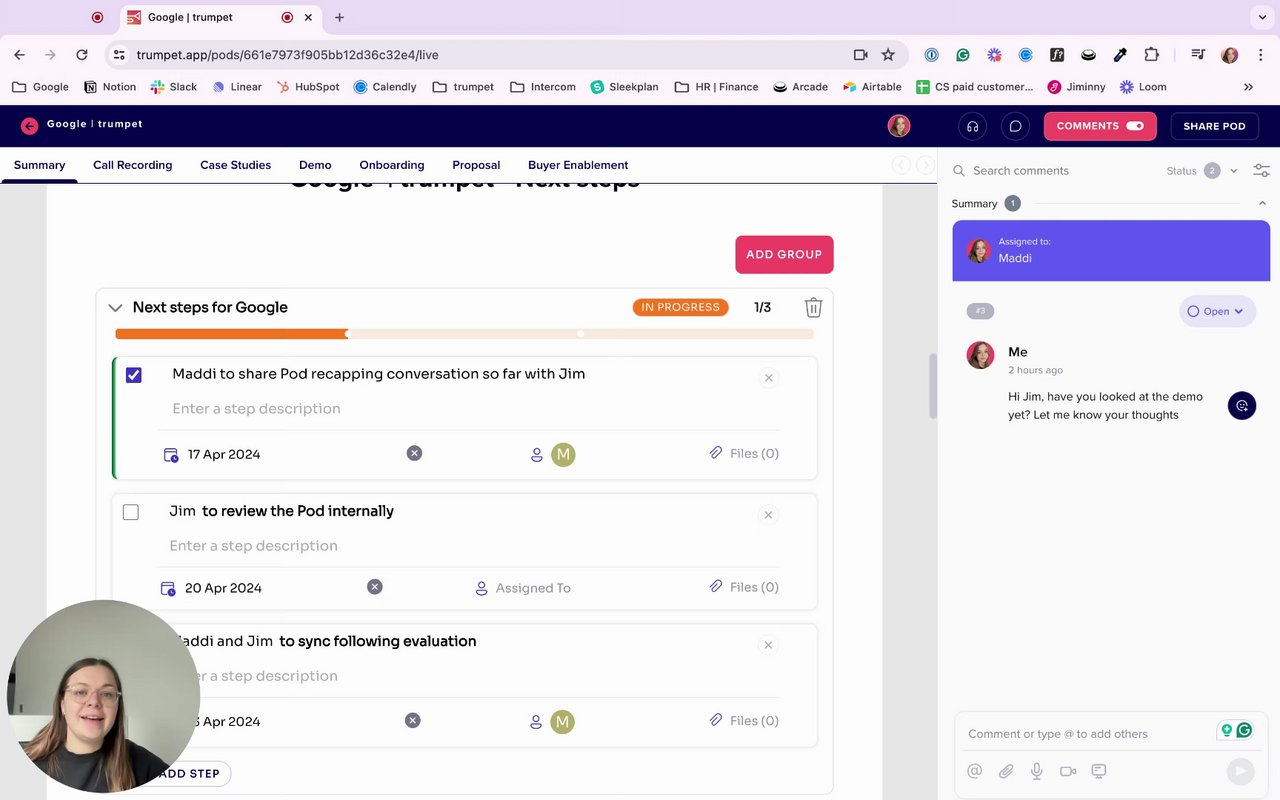Check the Jim to review the Pod step
This screenshot has height=800, width=1280.
[x=131, y=512]
